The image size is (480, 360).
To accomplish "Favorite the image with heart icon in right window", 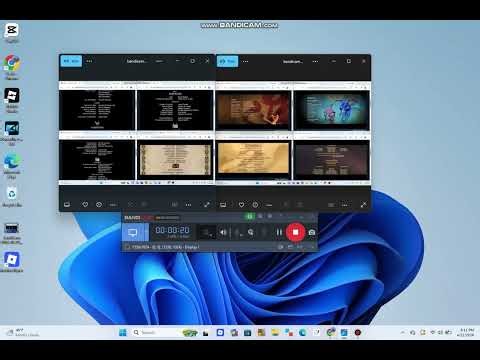I will (241, 205).
